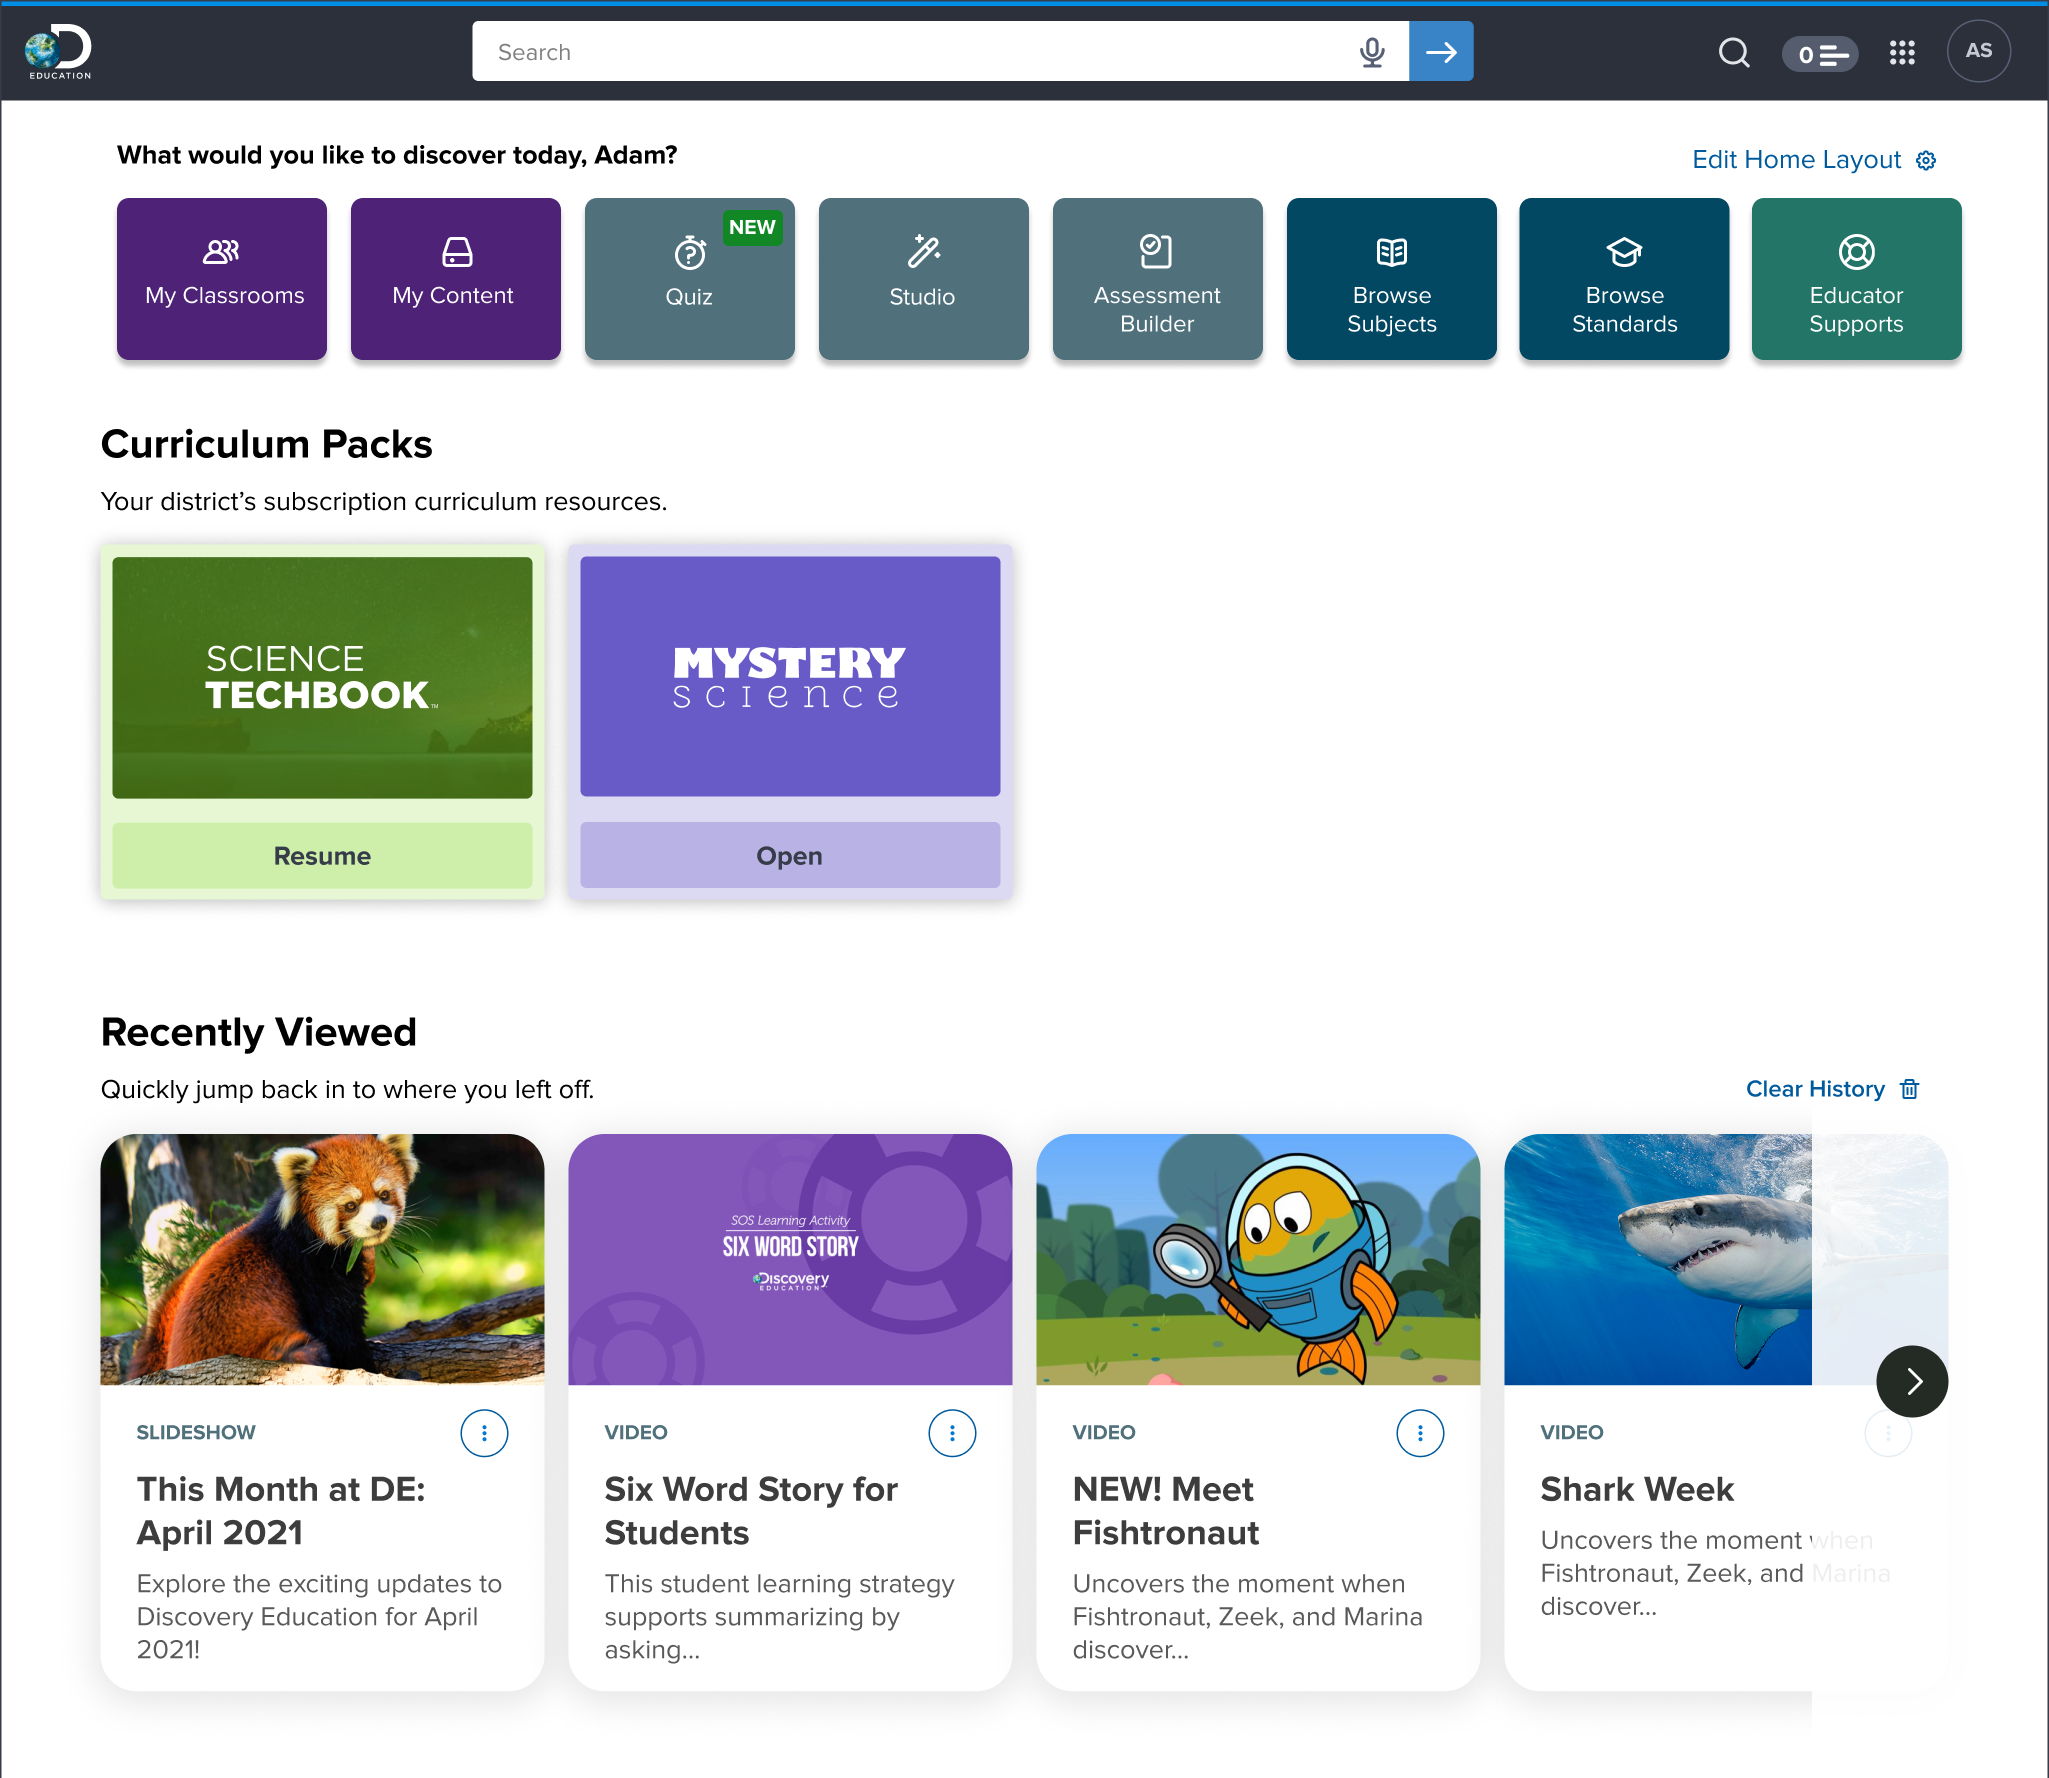
Task: Open the quicklist counter showing 0
Action: pyautogui.click(x=1820, y=54)
